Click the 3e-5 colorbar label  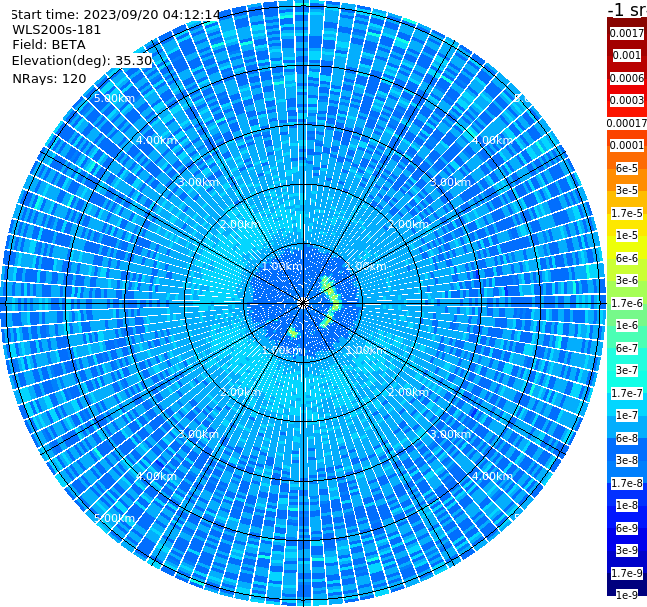tap(627, 190)
